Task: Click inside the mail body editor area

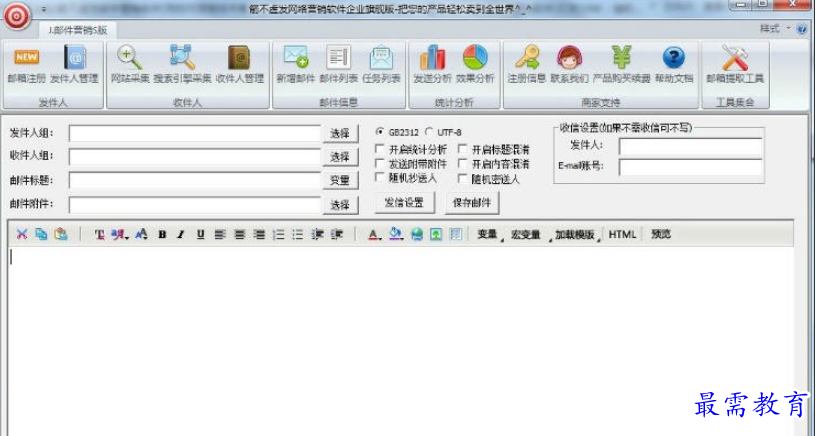Action: pos(401,341)
